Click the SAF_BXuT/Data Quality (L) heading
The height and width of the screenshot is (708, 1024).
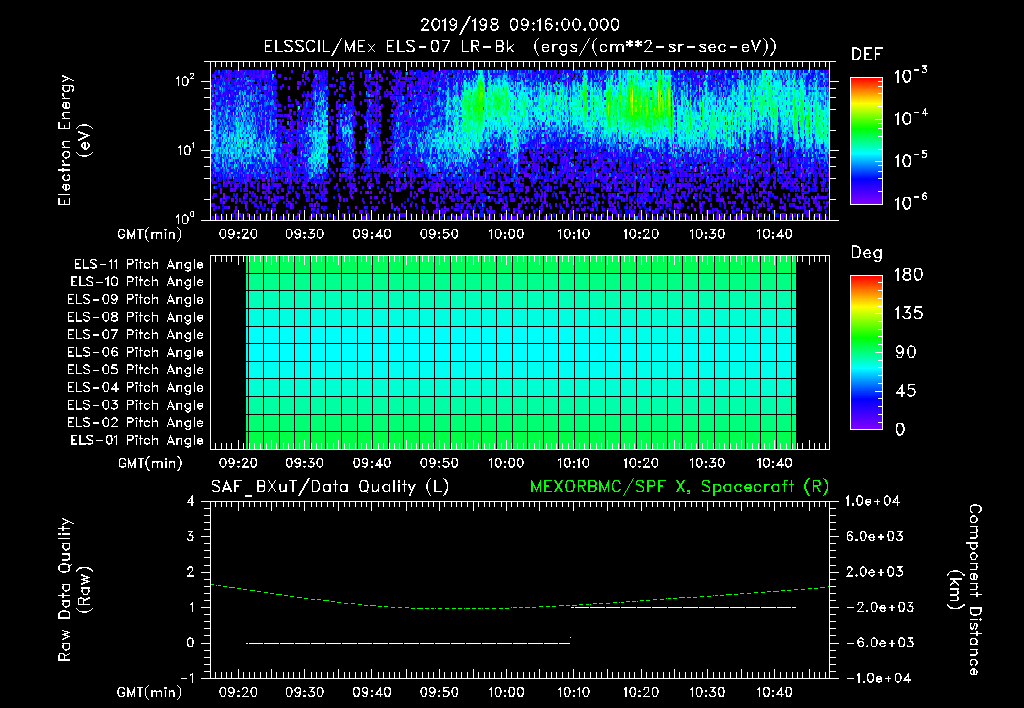(330, 487)
